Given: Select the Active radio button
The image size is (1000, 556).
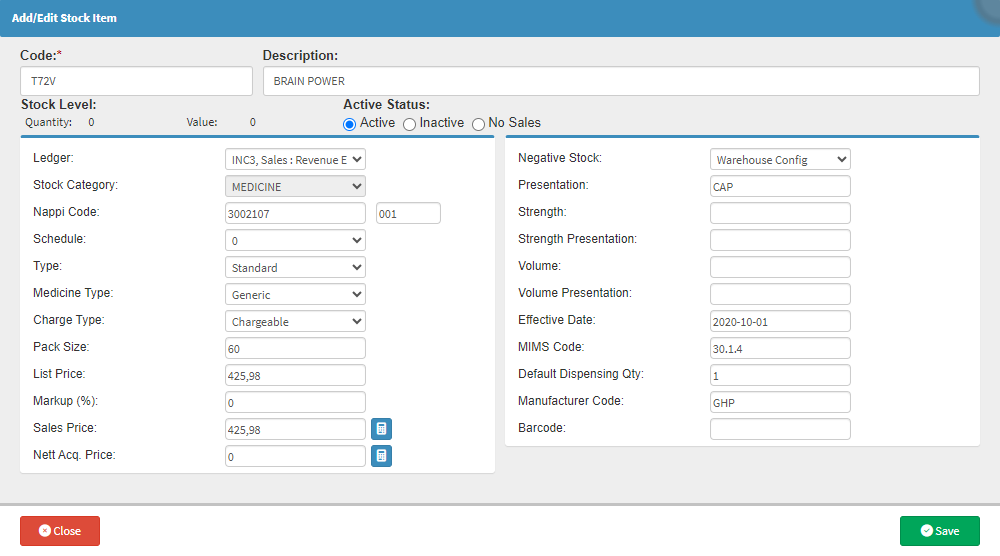Looking at the screenshot, I should [349, 124].
